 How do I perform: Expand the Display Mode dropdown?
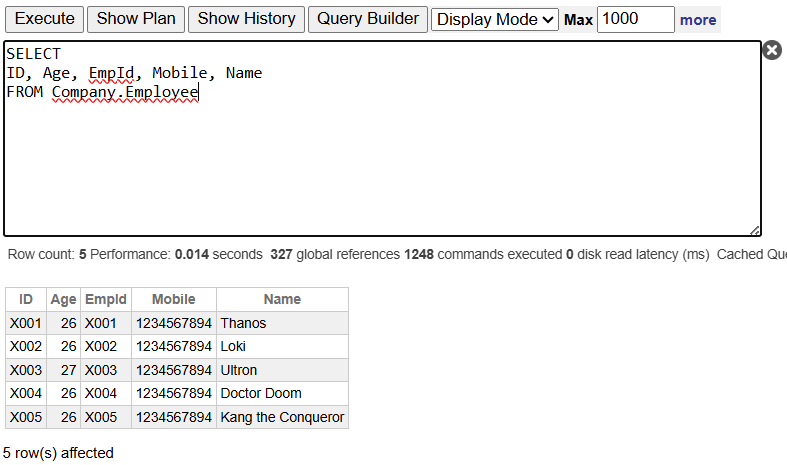click(495, 20)
